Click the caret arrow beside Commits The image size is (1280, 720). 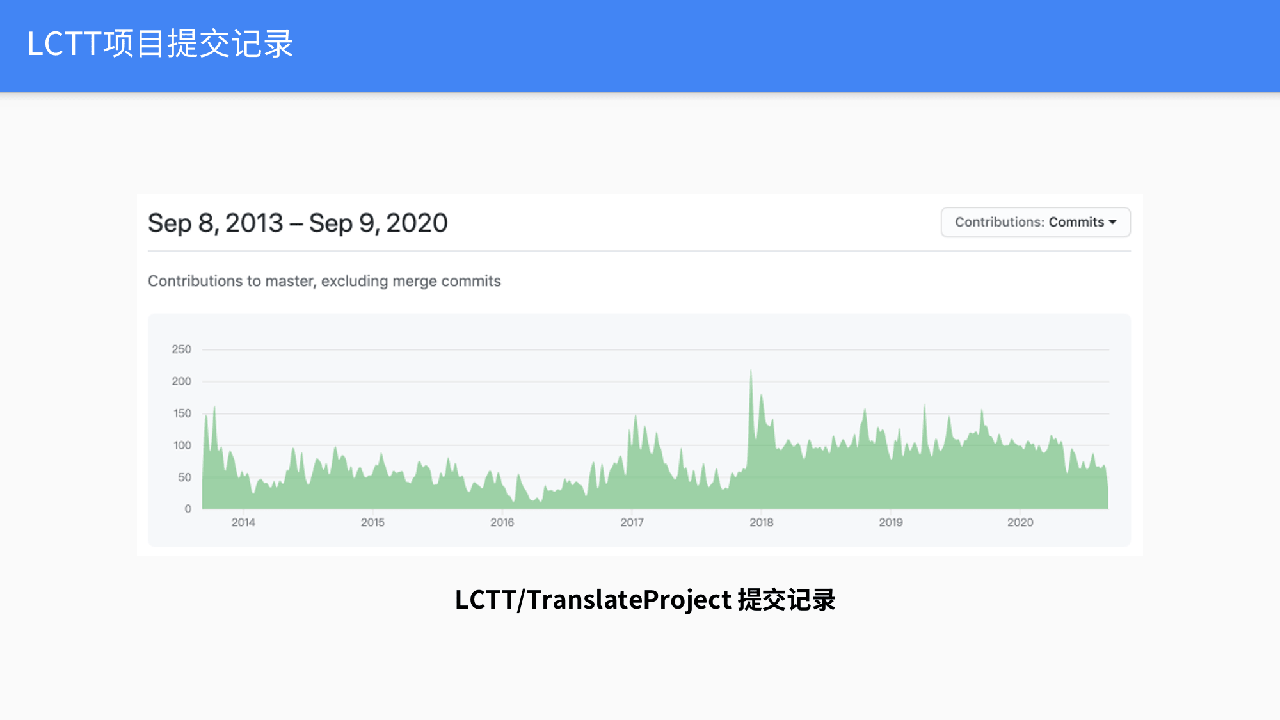pyautogui.click(x=1112, y=222)
